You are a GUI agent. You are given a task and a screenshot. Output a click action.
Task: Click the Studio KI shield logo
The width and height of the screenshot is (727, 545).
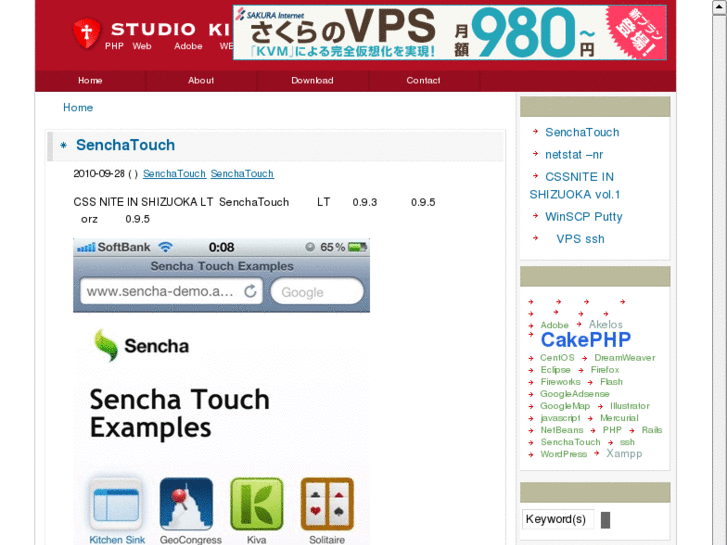[87, 33]
